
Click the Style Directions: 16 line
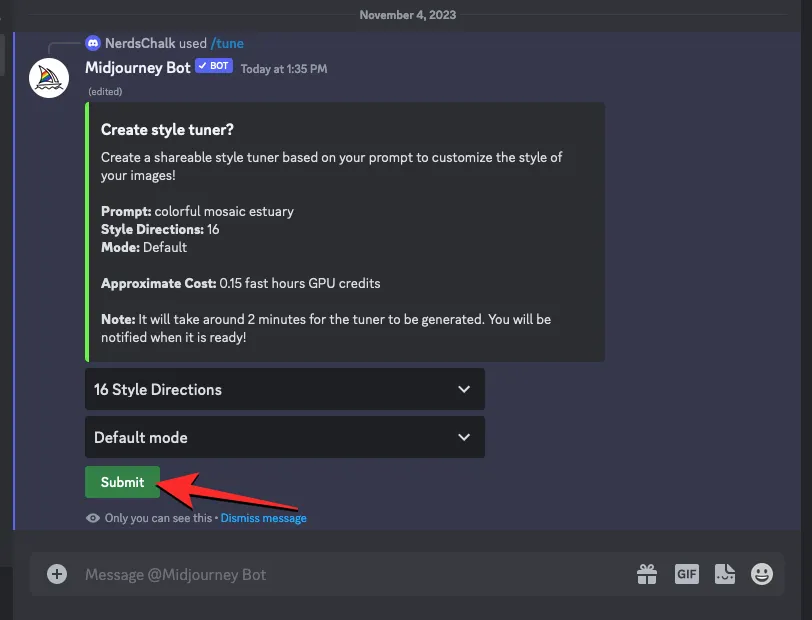coord(160,229)
